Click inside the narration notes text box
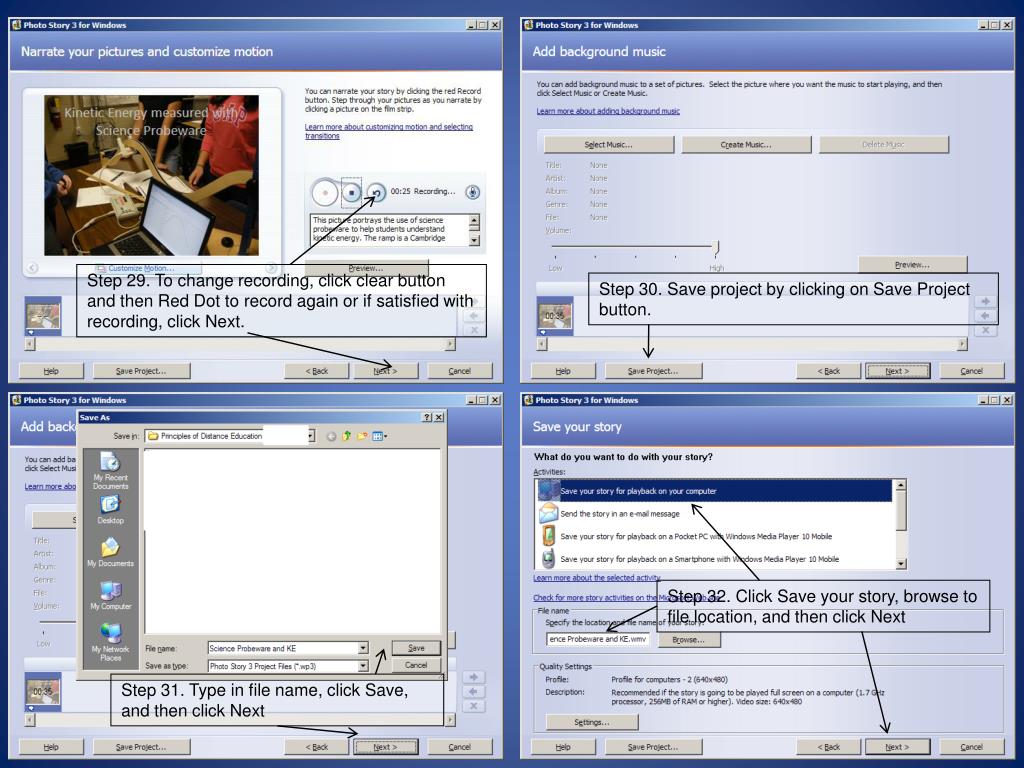Screen dimensions: 1024x768 pos(389,229)
